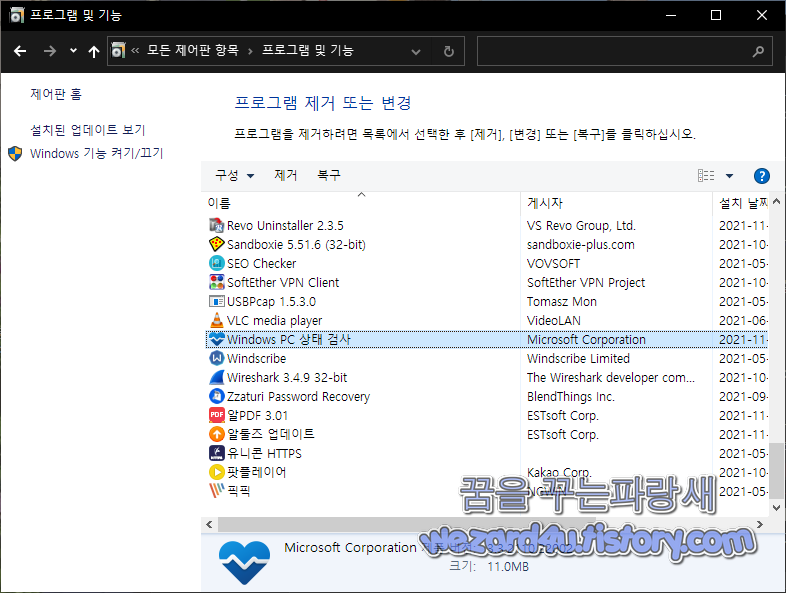Click the 유니콘 HTTPS icon
This screenshot has width=786, height=593.
(x=216, y=453)
